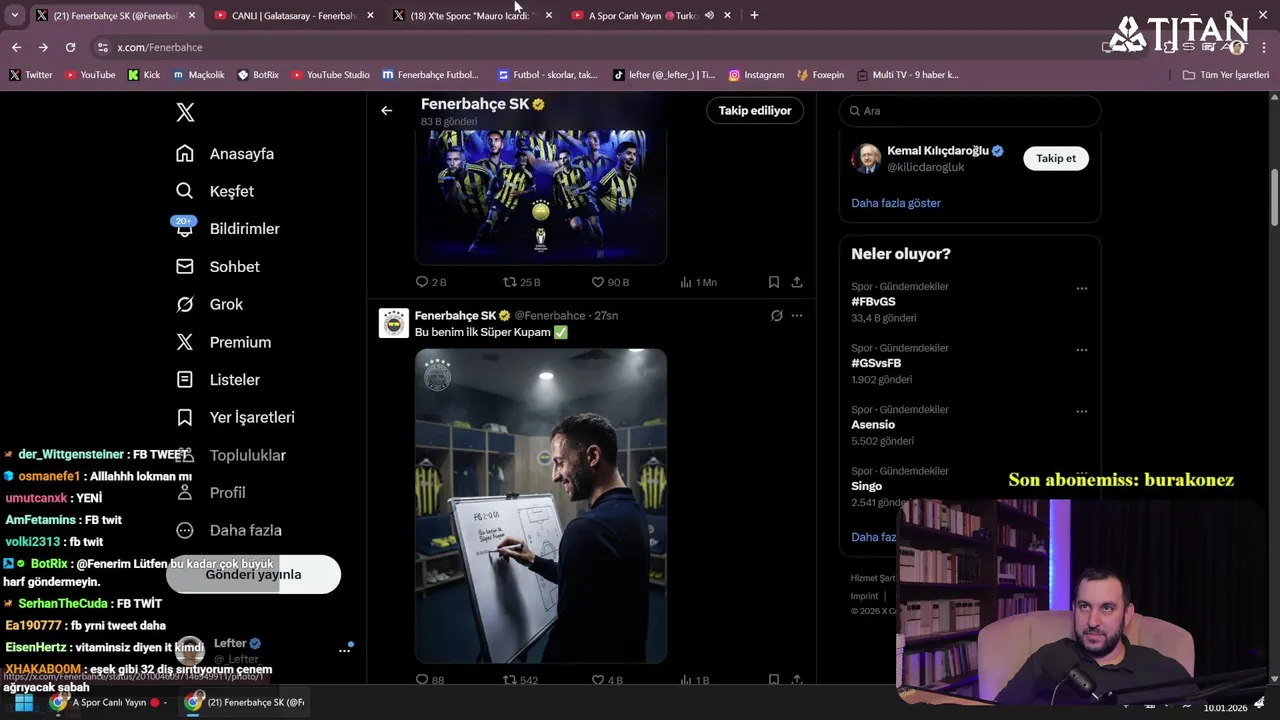Reload the page
1280x720 pixels.
click(70, 47)
